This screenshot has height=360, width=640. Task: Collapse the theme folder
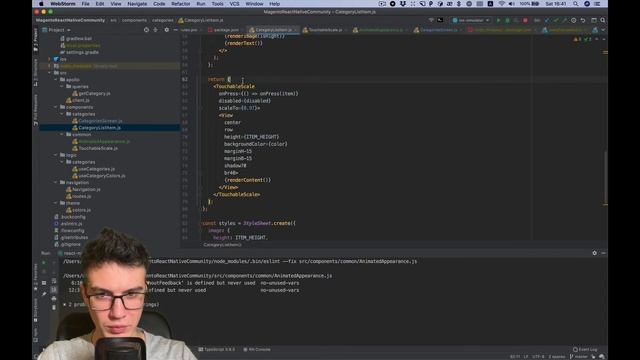[56, 203]
